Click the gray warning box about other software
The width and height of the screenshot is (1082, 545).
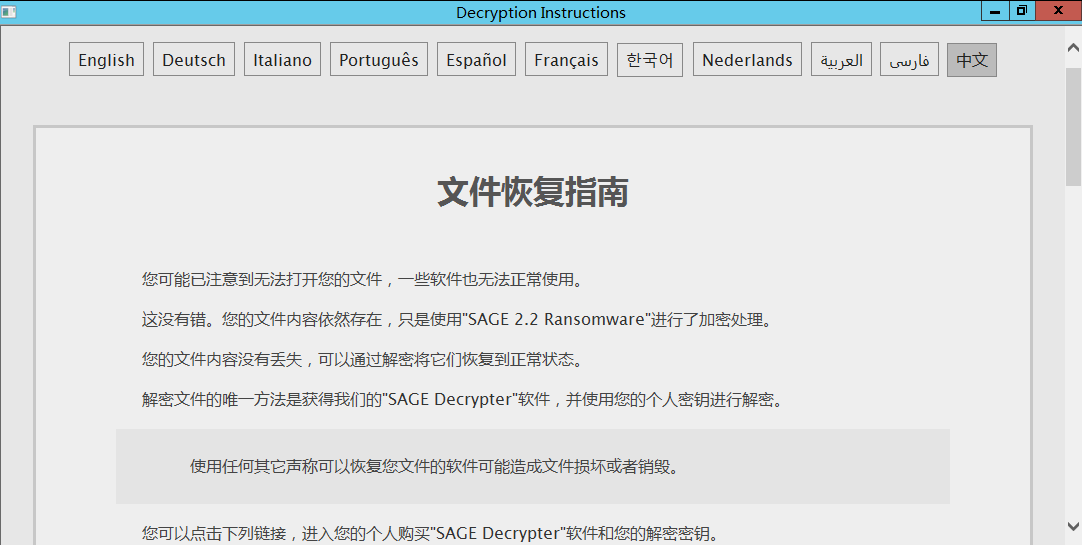pos(532,466)
